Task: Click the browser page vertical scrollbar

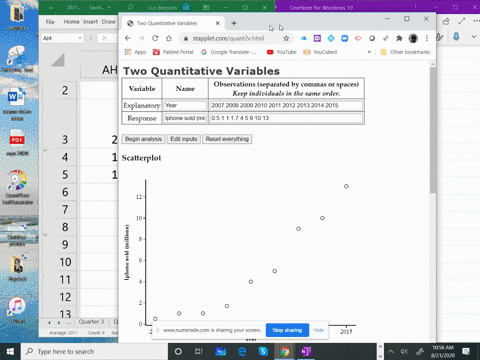Action: 433,130
